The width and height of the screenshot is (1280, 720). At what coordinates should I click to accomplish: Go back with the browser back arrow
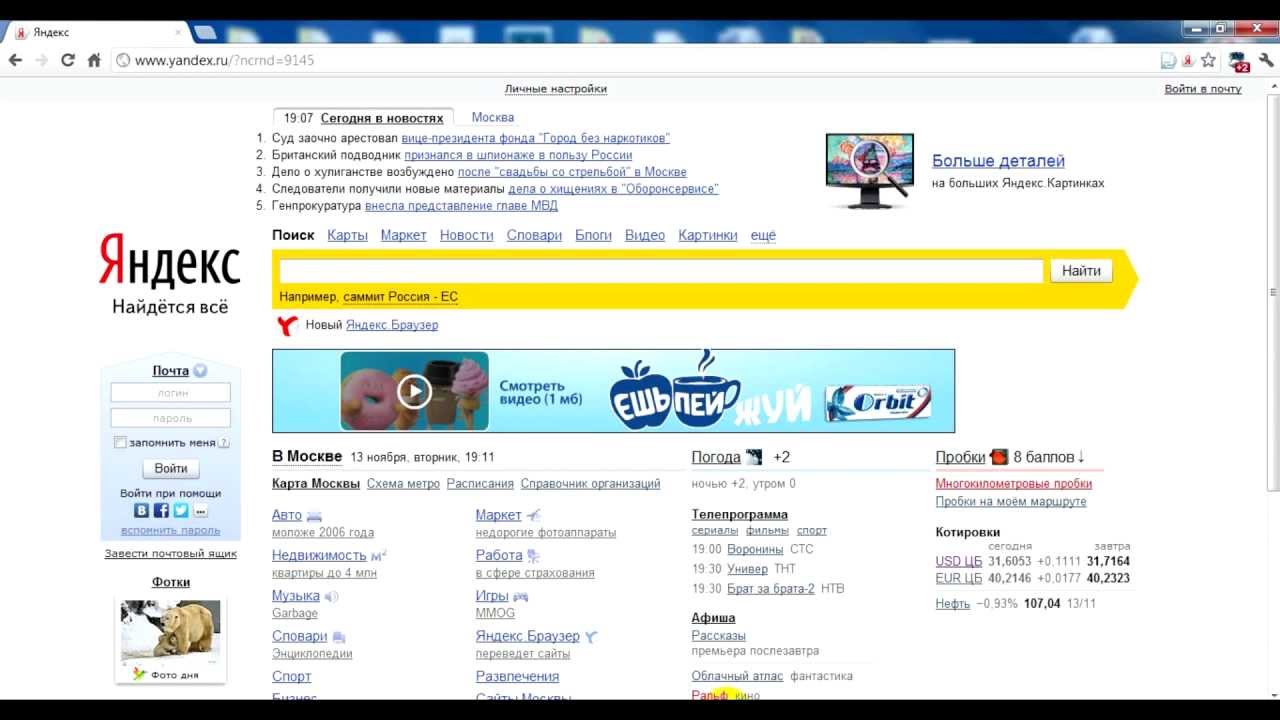tap(15, 60)
